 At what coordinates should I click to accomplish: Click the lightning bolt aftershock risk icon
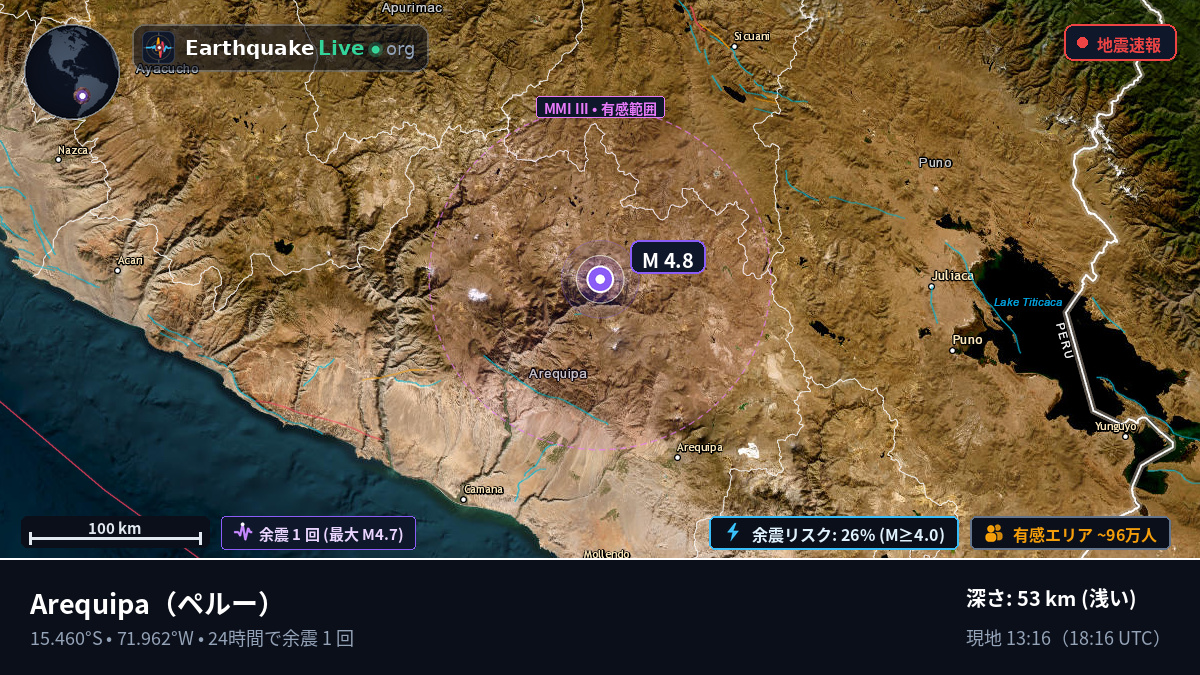tap(733, 533)
